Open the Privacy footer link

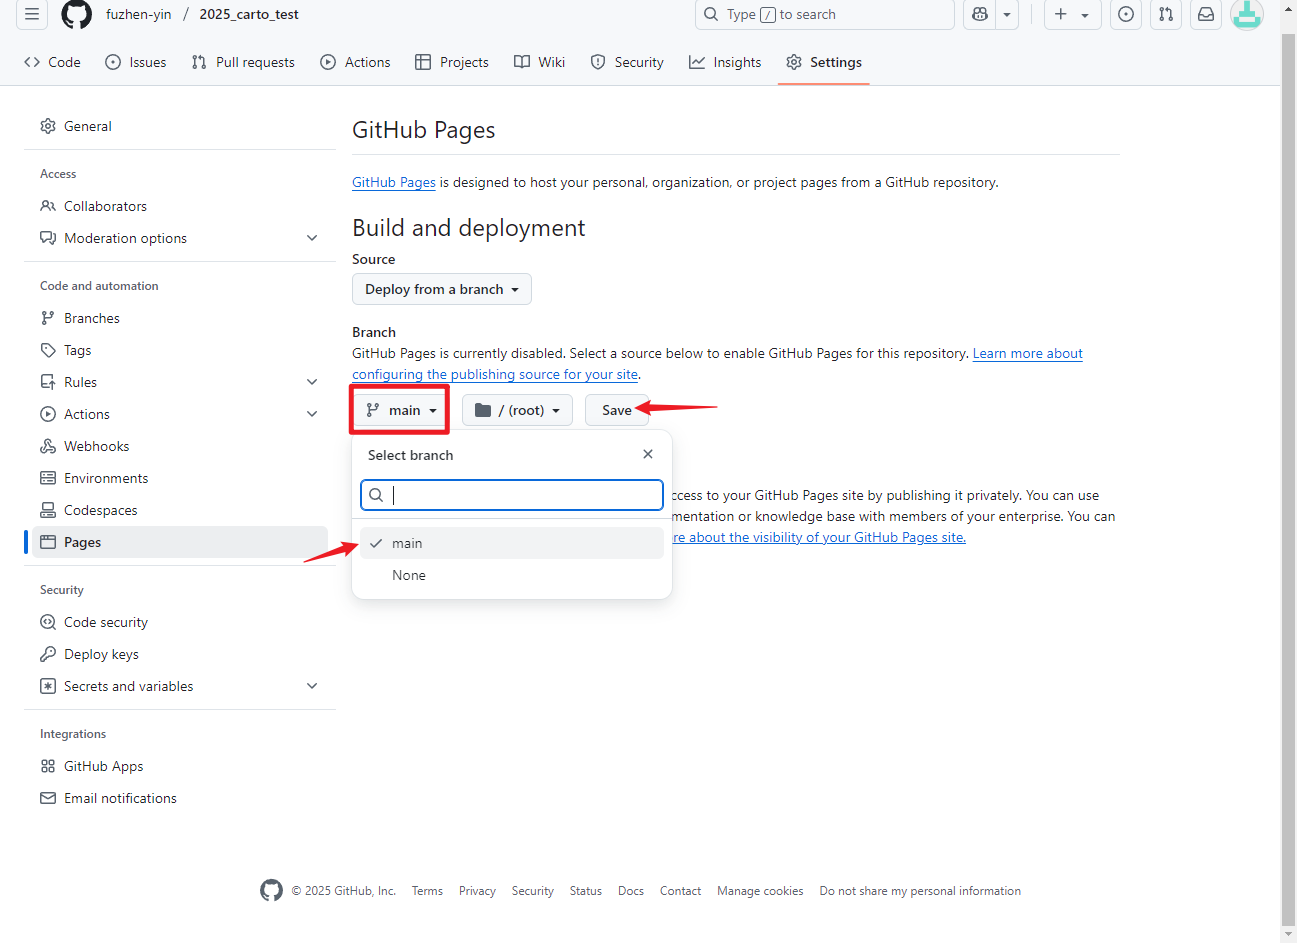pyautogui.click(x=477, y=891)
